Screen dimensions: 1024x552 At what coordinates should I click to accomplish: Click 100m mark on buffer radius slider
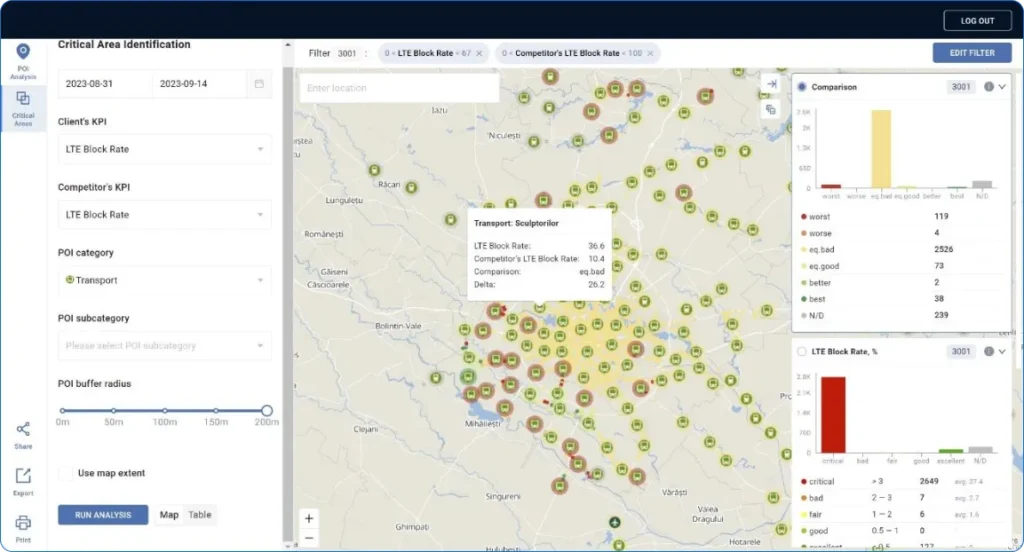click(164, 411)
